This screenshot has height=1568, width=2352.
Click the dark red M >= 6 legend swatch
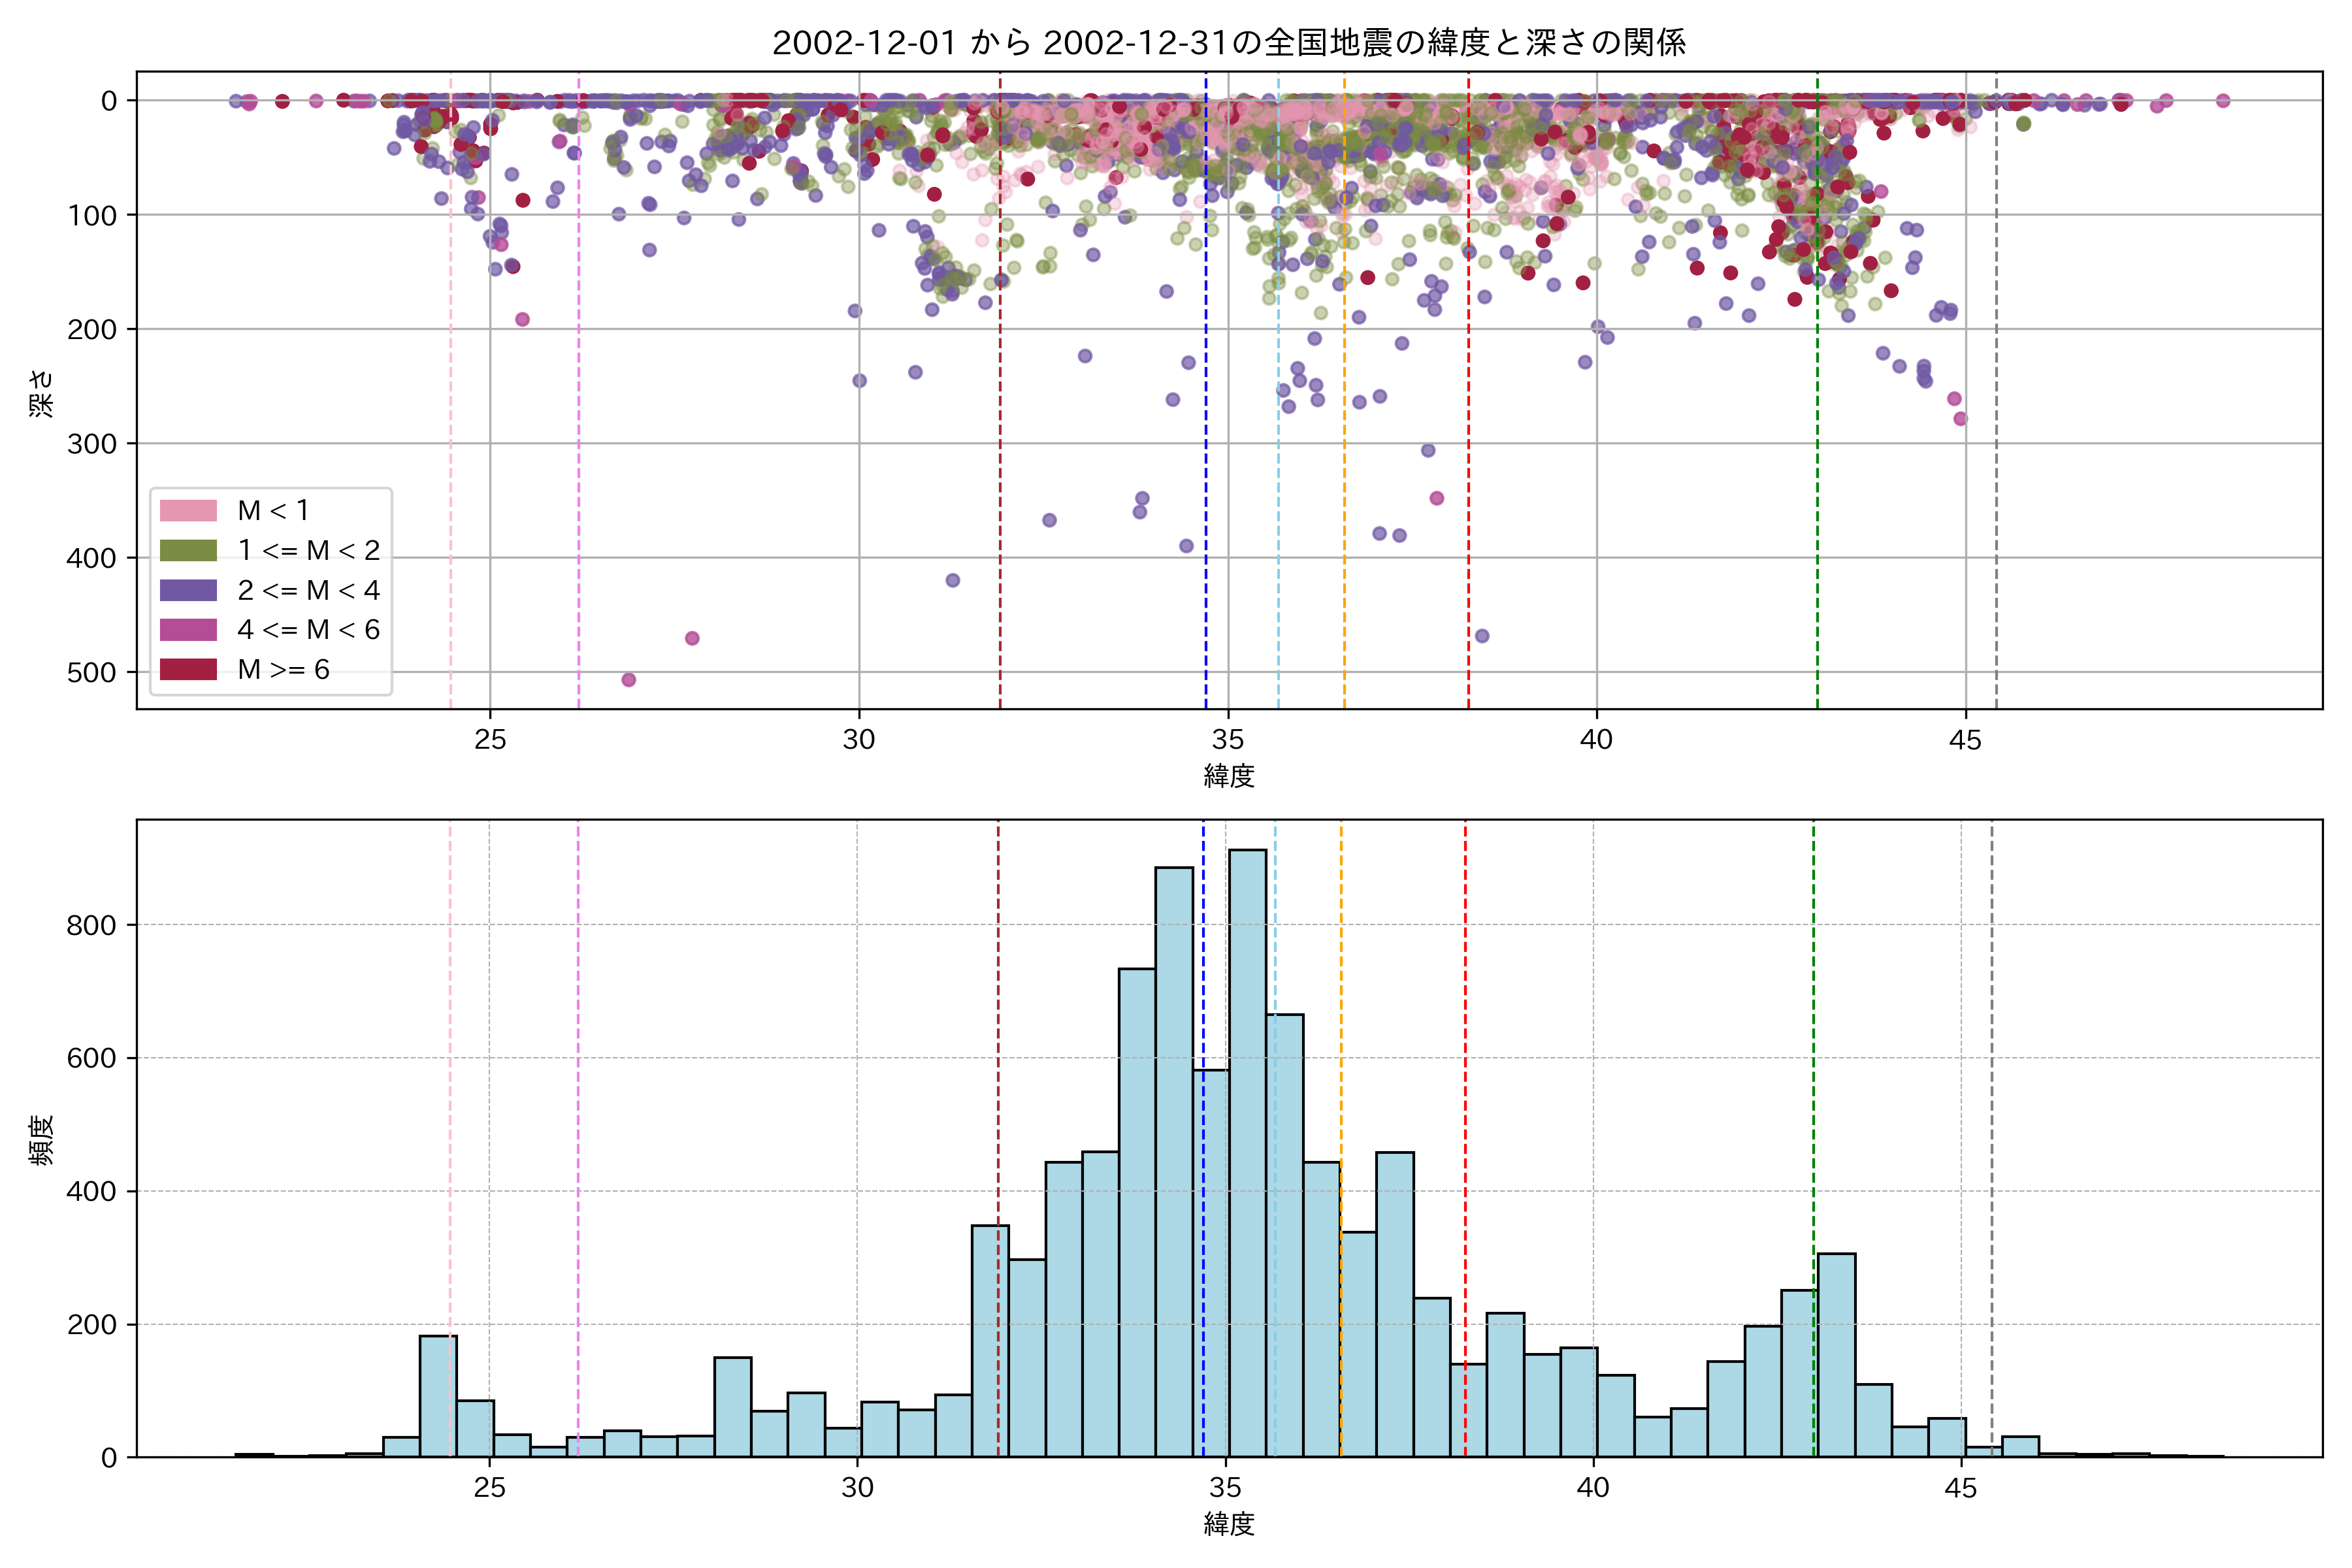[x=188, y=669]
